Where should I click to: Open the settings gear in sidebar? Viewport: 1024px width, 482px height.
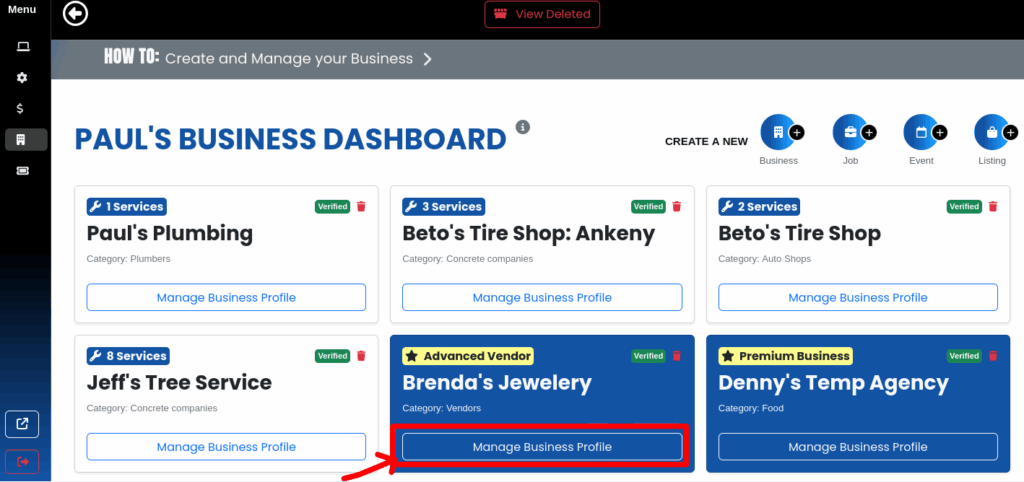pos(22,78)
